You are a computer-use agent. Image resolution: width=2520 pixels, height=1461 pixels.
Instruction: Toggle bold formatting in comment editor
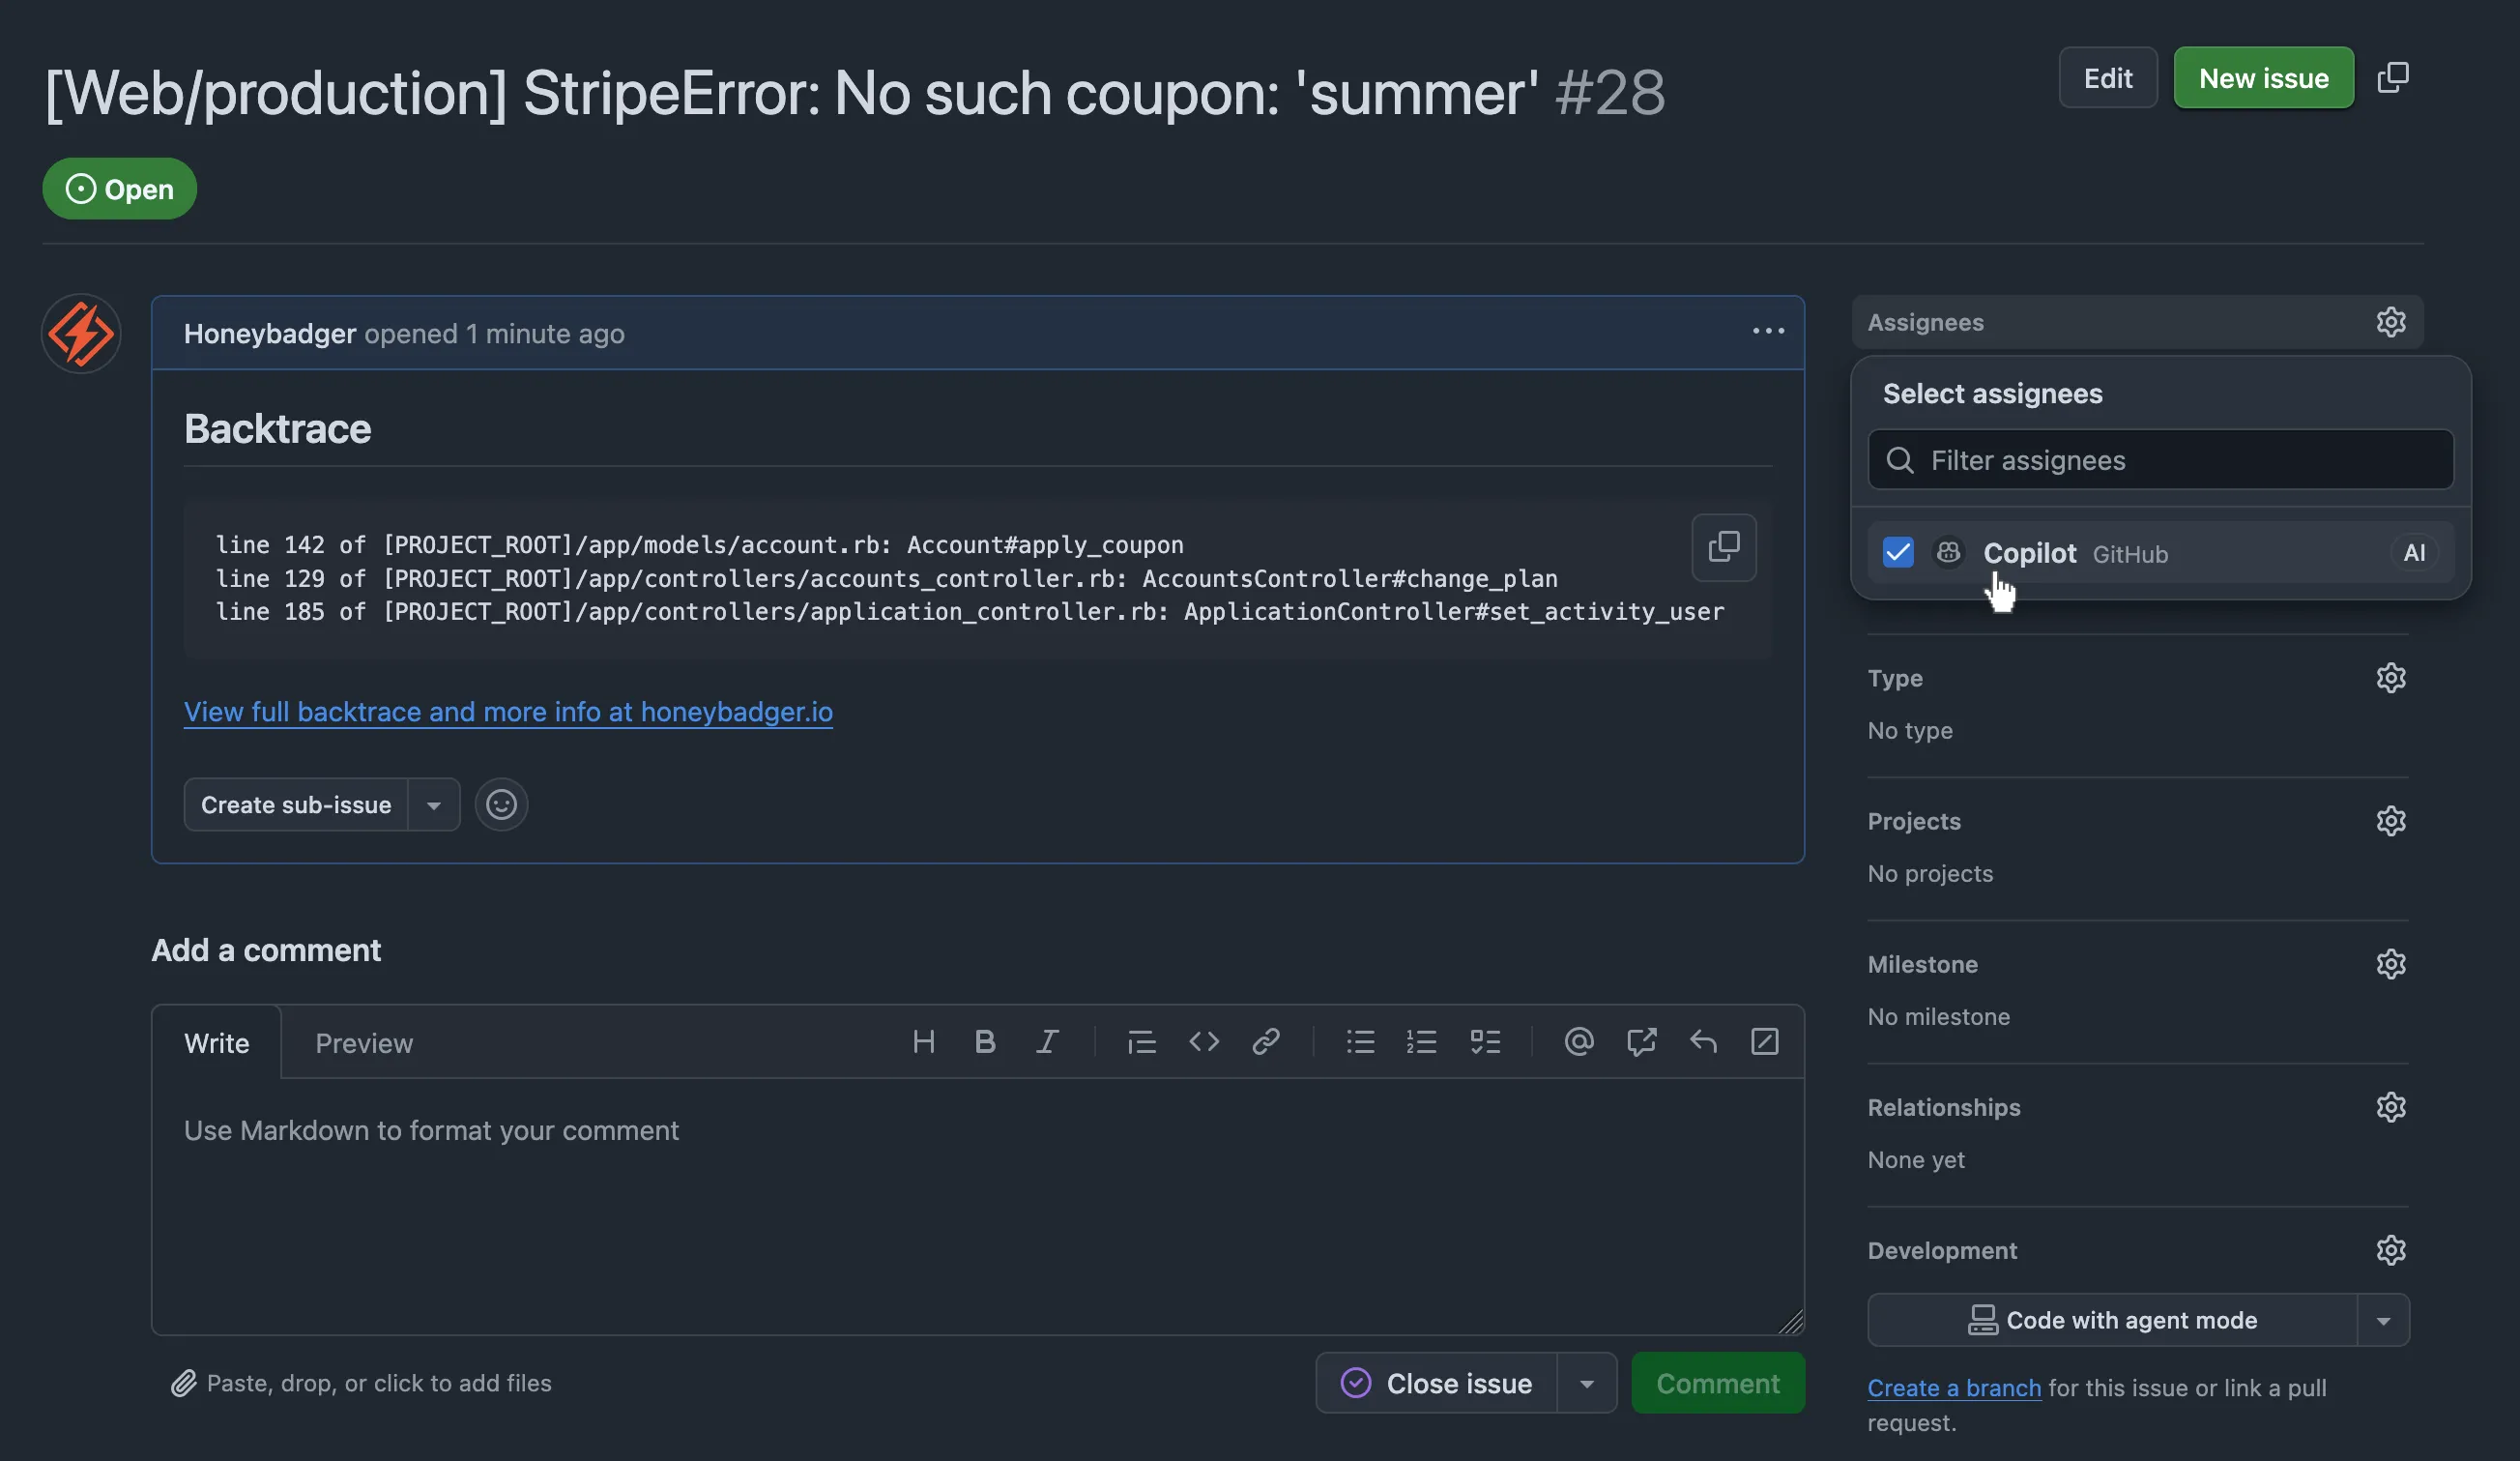[985, 1041]
